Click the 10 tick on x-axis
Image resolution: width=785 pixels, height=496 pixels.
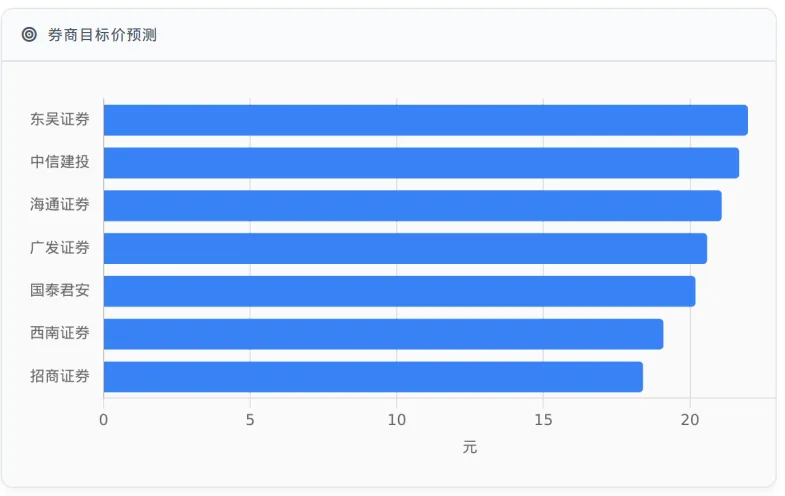coord(396,420)
